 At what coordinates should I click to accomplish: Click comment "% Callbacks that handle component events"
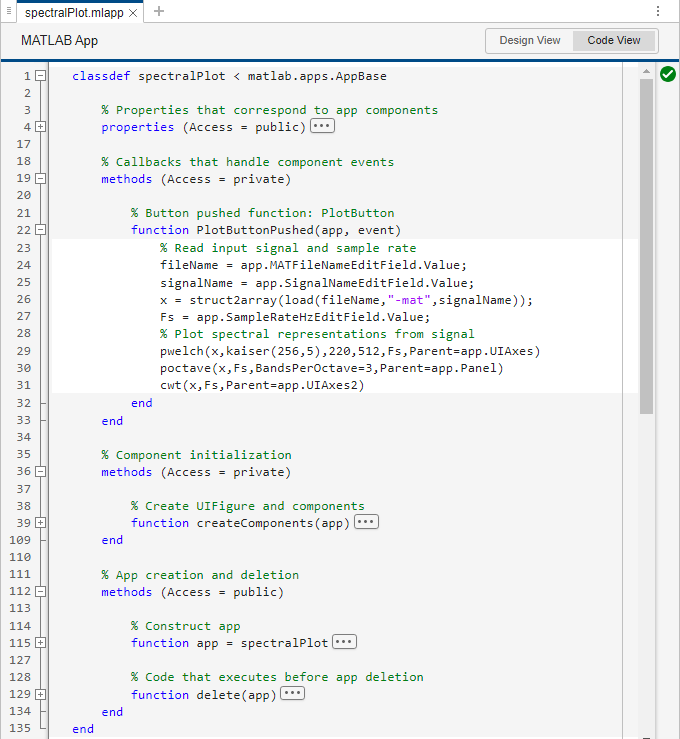pyautogui.click(x=247, y=162)
